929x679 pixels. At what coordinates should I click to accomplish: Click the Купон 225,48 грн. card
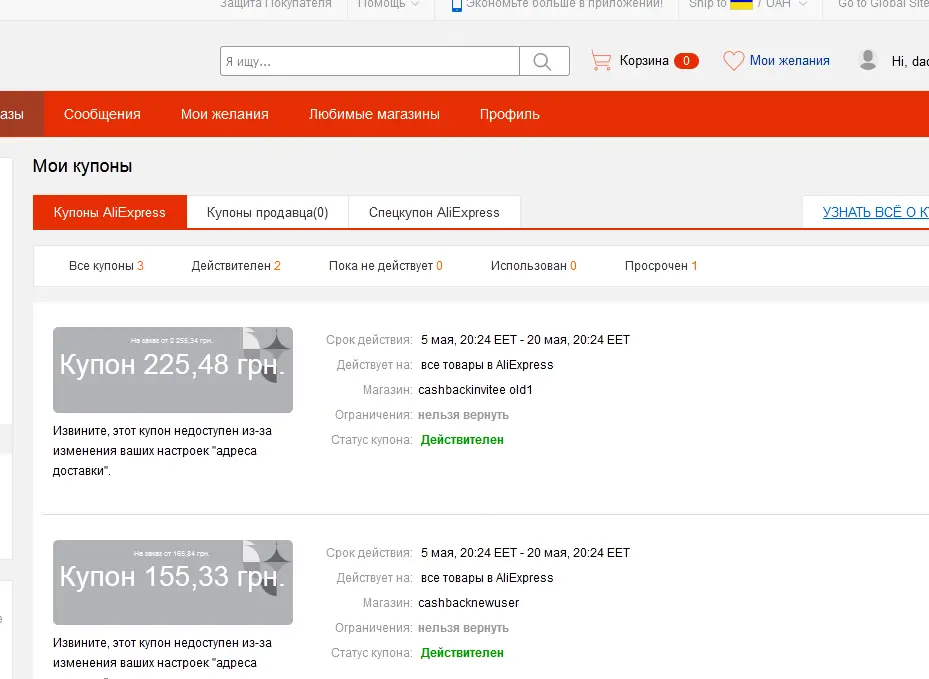[173, 370]
